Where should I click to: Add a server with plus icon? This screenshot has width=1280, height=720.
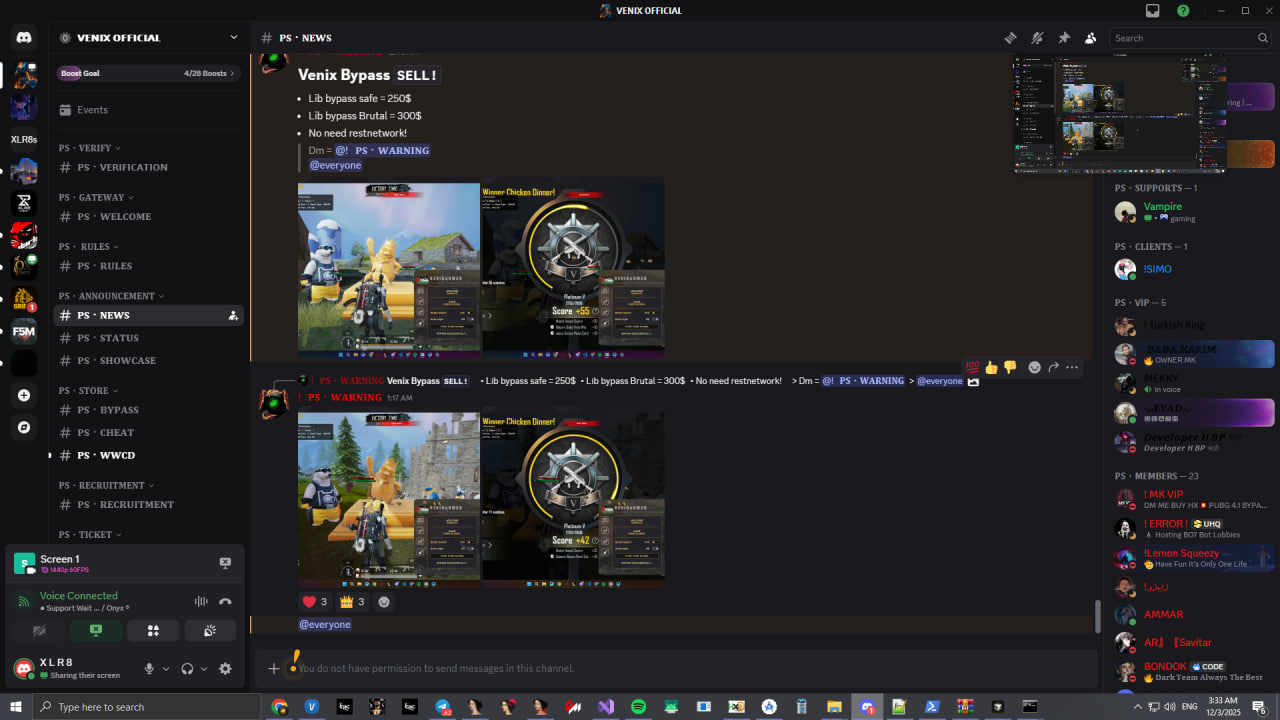pos(24,395)
